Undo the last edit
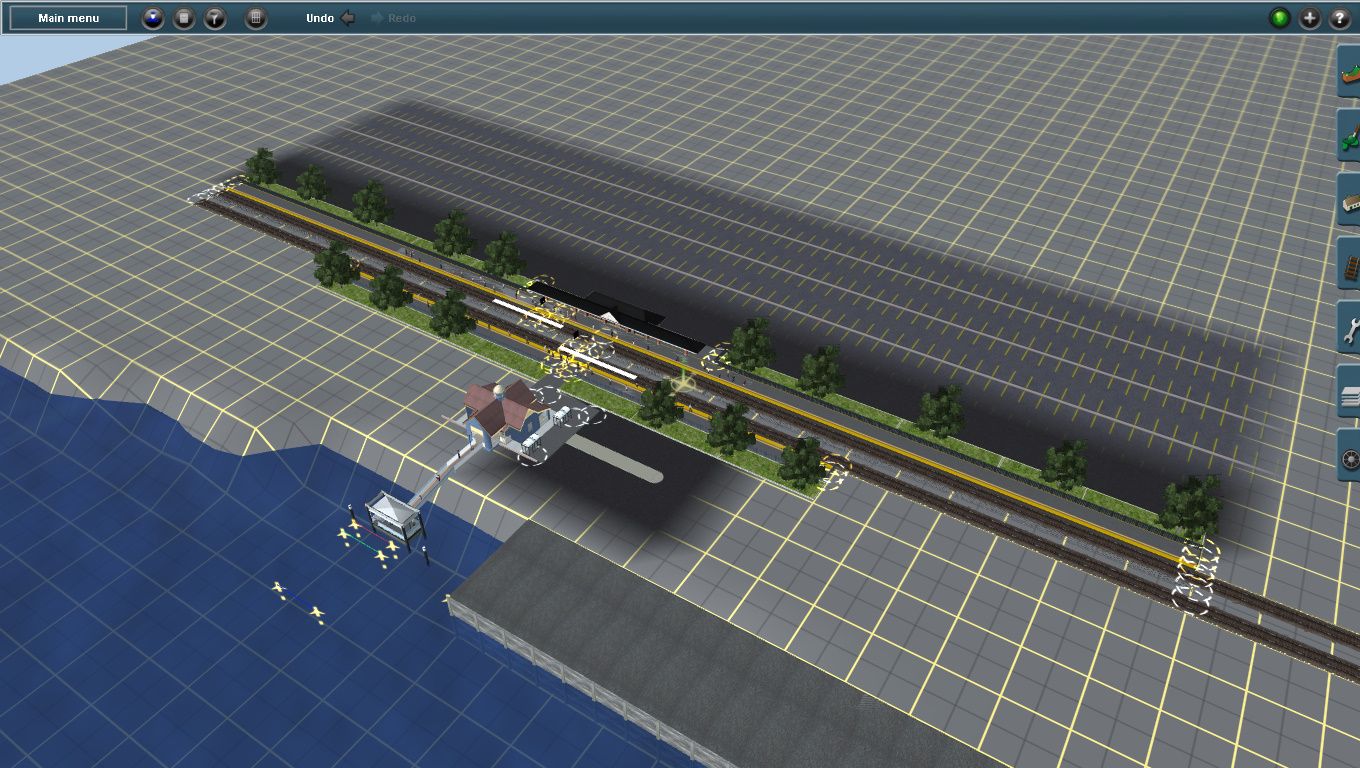 (x=330, y=18)
